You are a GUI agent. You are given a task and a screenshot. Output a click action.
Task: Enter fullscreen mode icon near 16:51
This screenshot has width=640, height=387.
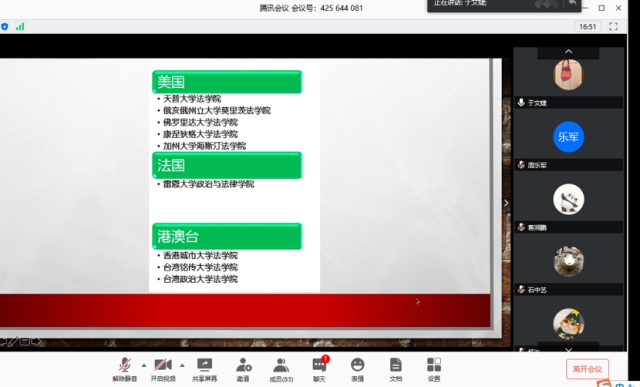click(x=613, y=27)
